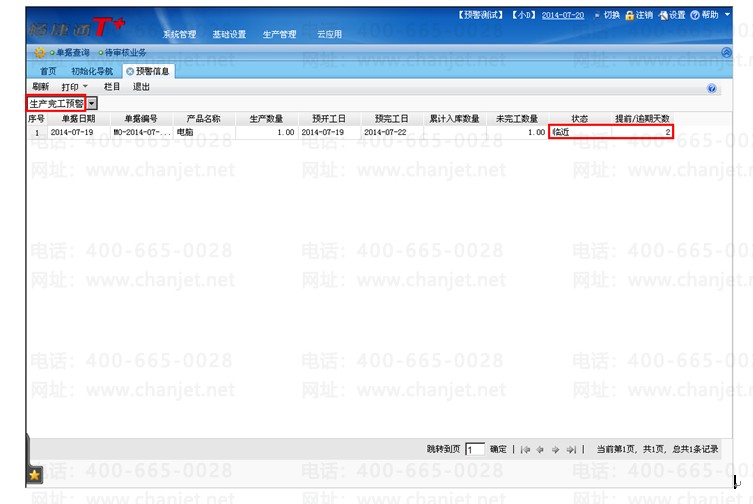The image size is (753, 504).
Task: Open 云应用 menu
Action: [329, 35]
